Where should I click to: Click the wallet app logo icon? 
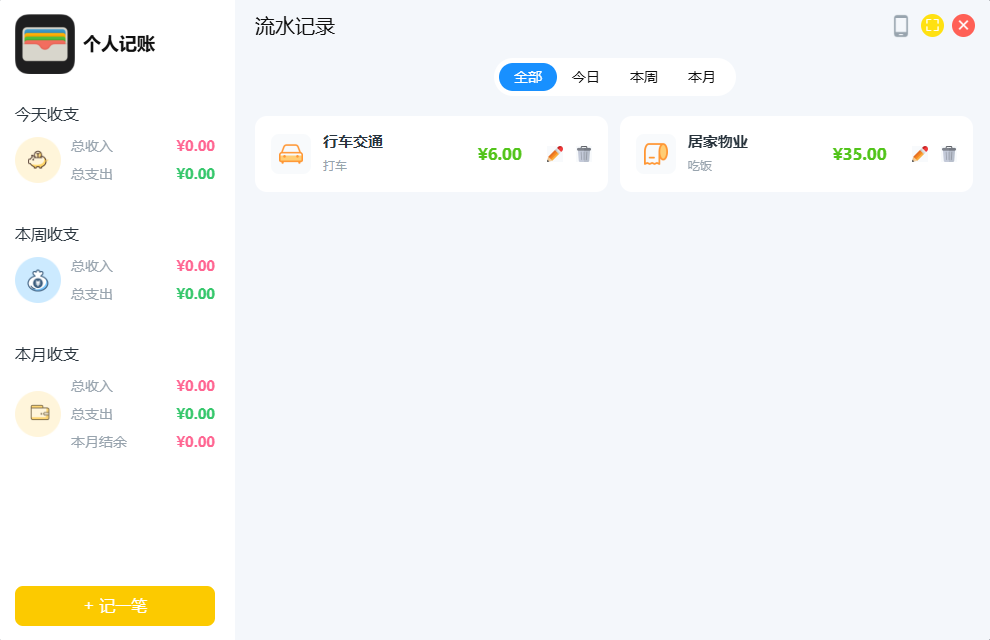pyautogui.click(x=45, y=44)
